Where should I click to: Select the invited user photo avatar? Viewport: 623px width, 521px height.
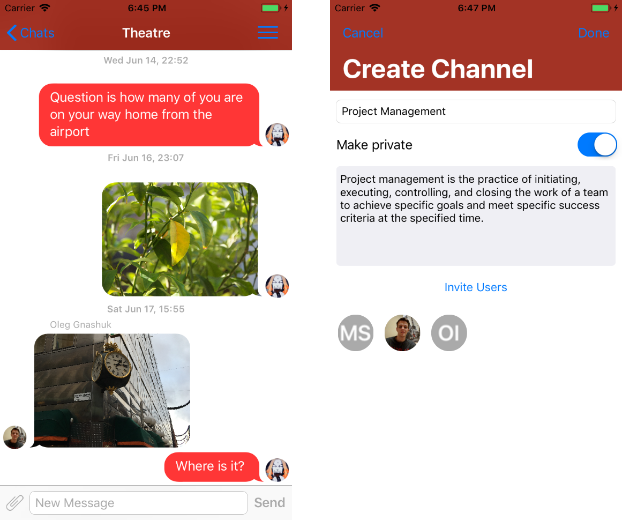click(402, 333)
